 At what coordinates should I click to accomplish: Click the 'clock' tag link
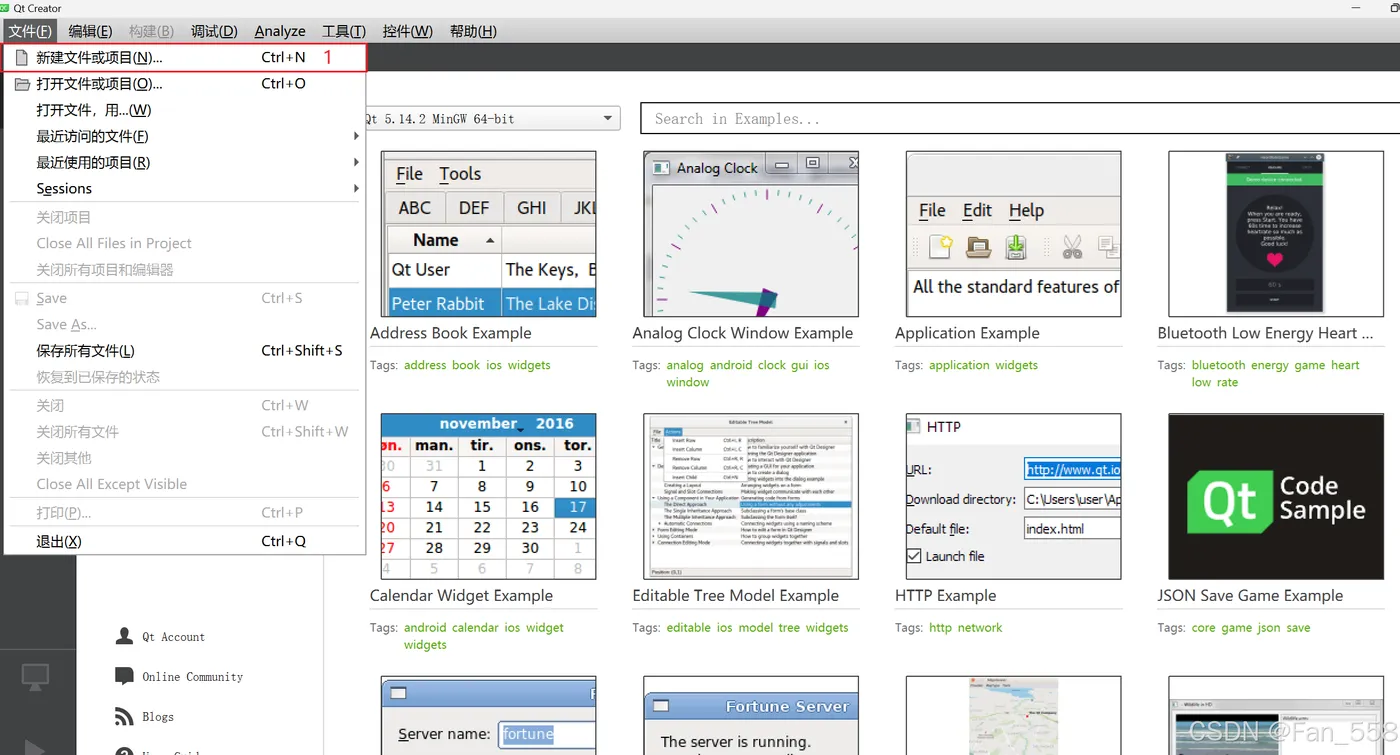pyautogui.click(x=772, y=365)
